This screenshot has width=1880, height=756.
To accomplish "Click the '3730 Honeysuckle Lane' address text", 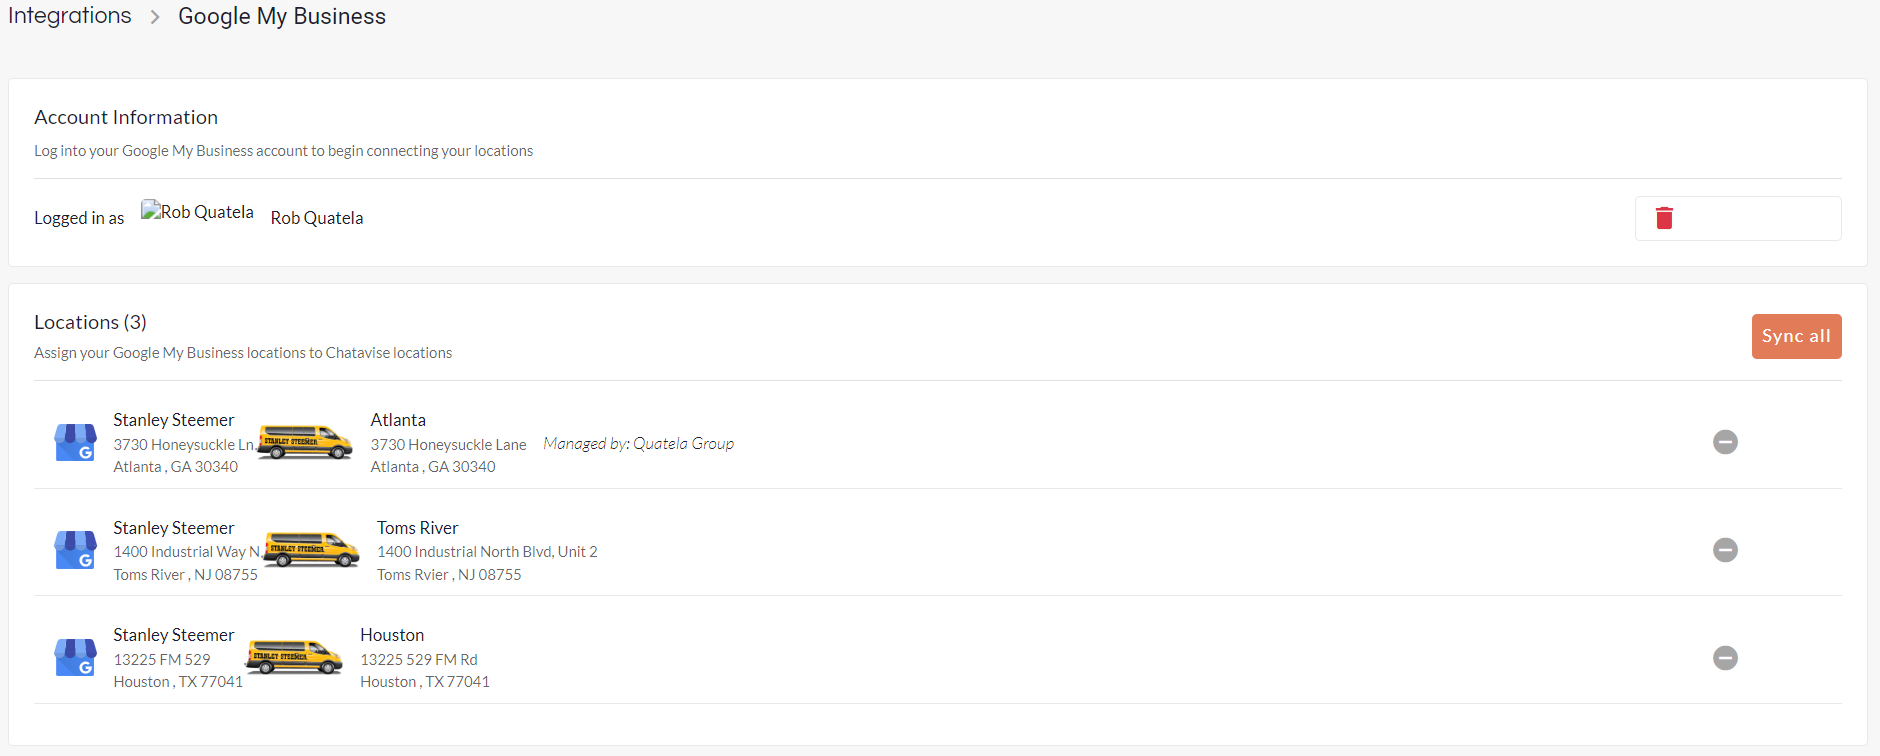I will 448,444.
